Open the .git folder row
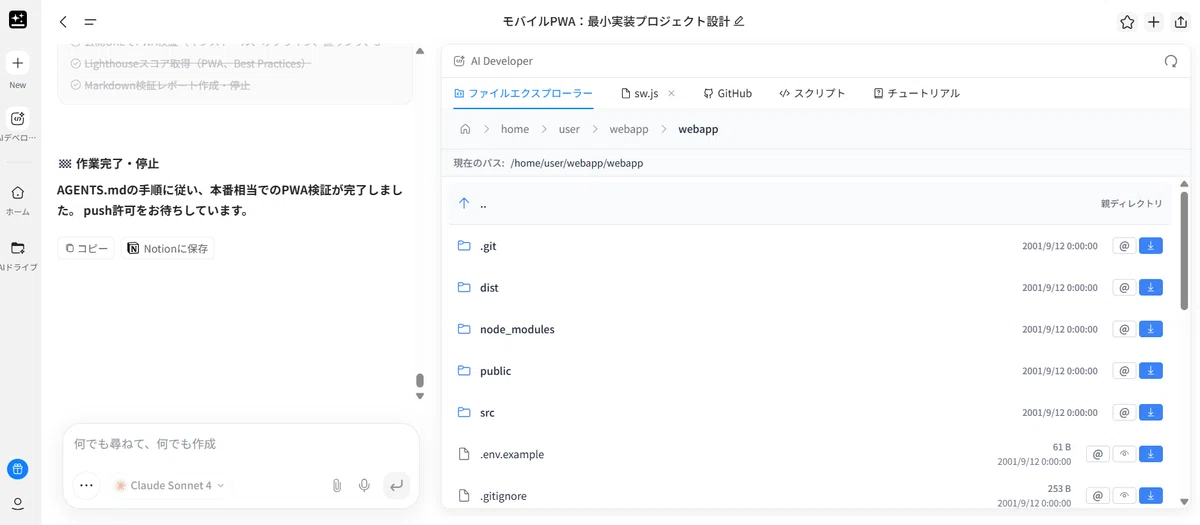This screenshot has width=1200, height=525. click(x=811, y=246)
